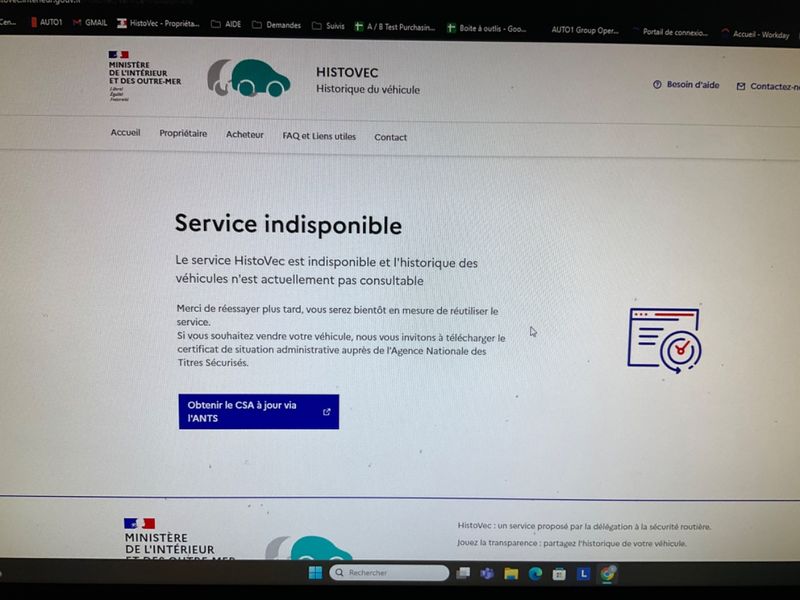800x600 pixels.
Task: Open the blue L app in the taskbar
Action: [583, 574]
